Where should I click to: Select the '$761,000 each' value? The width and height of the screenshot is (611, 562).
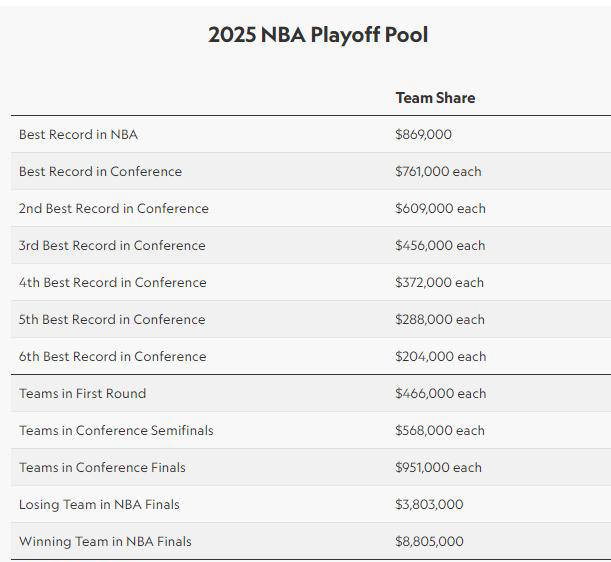coord(438,171)
